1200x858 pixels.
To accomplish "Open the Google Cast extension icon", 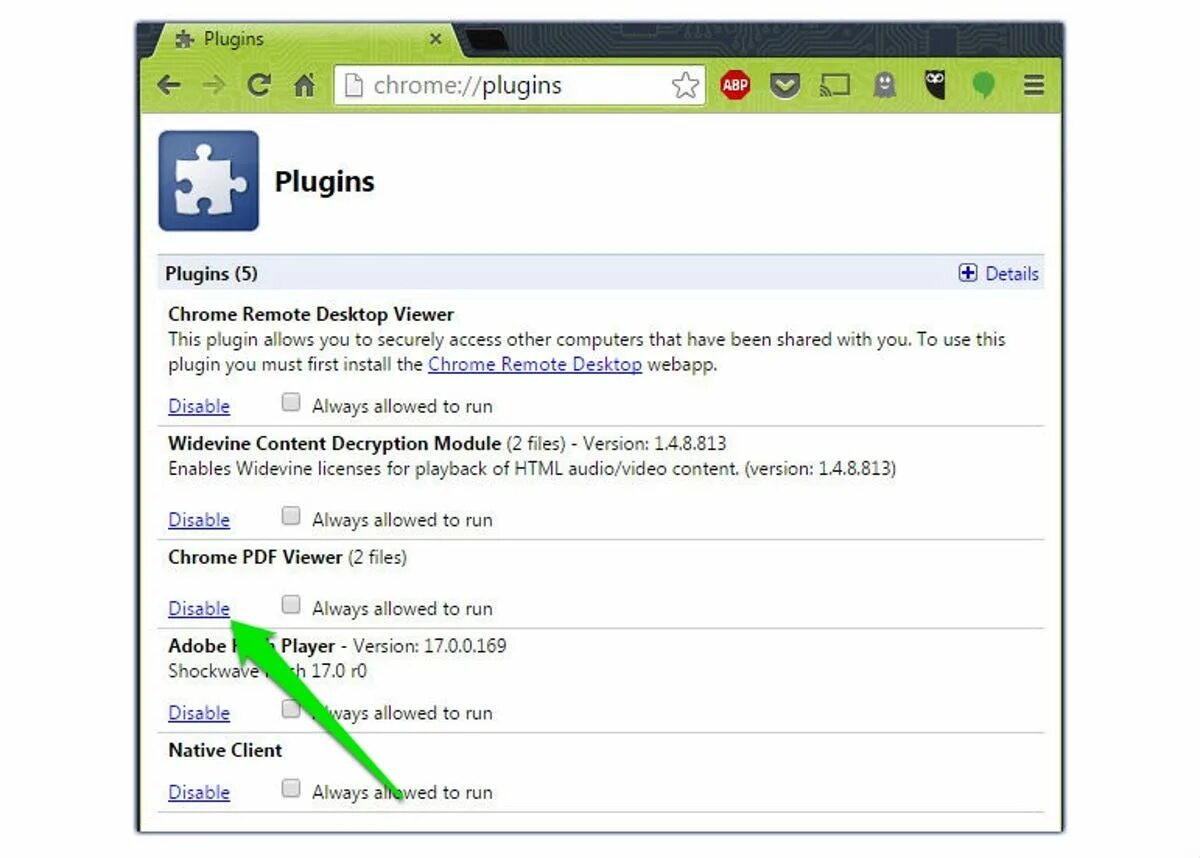I will coord(835,86).
